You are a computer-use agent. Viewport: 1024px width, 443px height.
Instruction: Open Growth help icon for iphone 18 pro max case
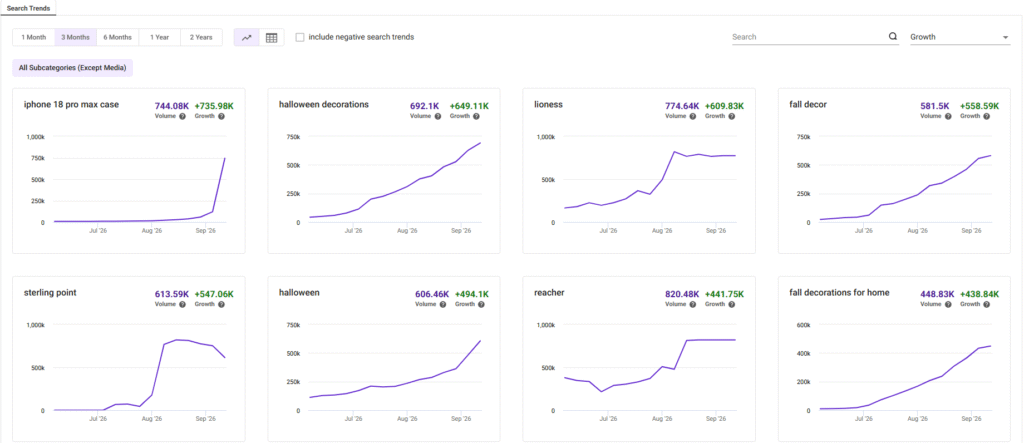221,116
